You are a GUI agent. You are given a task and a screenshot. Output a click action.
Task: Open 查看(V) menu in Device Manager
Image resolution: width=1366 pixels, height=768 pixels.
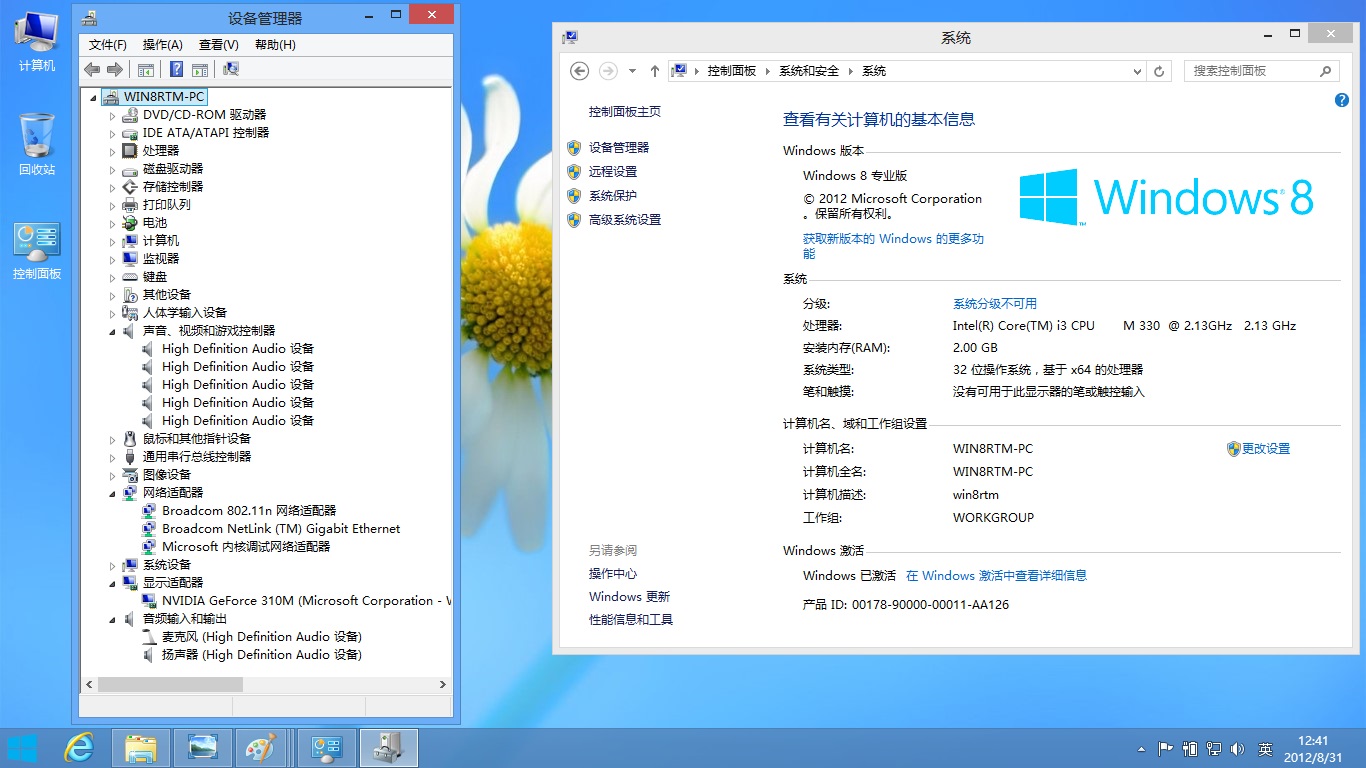pos(219,45)
